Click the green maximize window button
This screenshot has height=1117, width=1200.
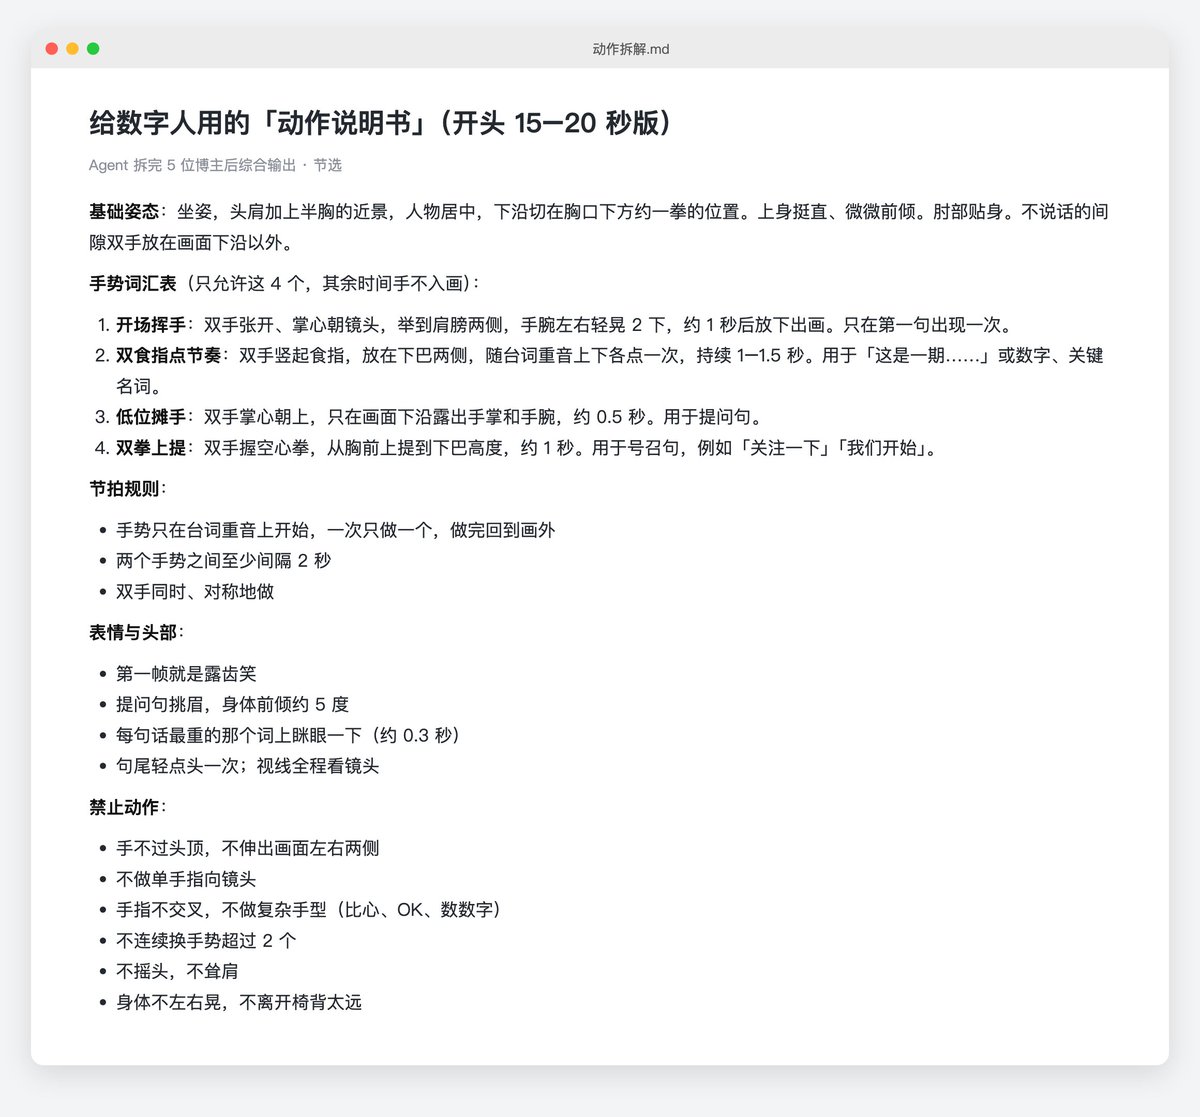pos(93,48)
